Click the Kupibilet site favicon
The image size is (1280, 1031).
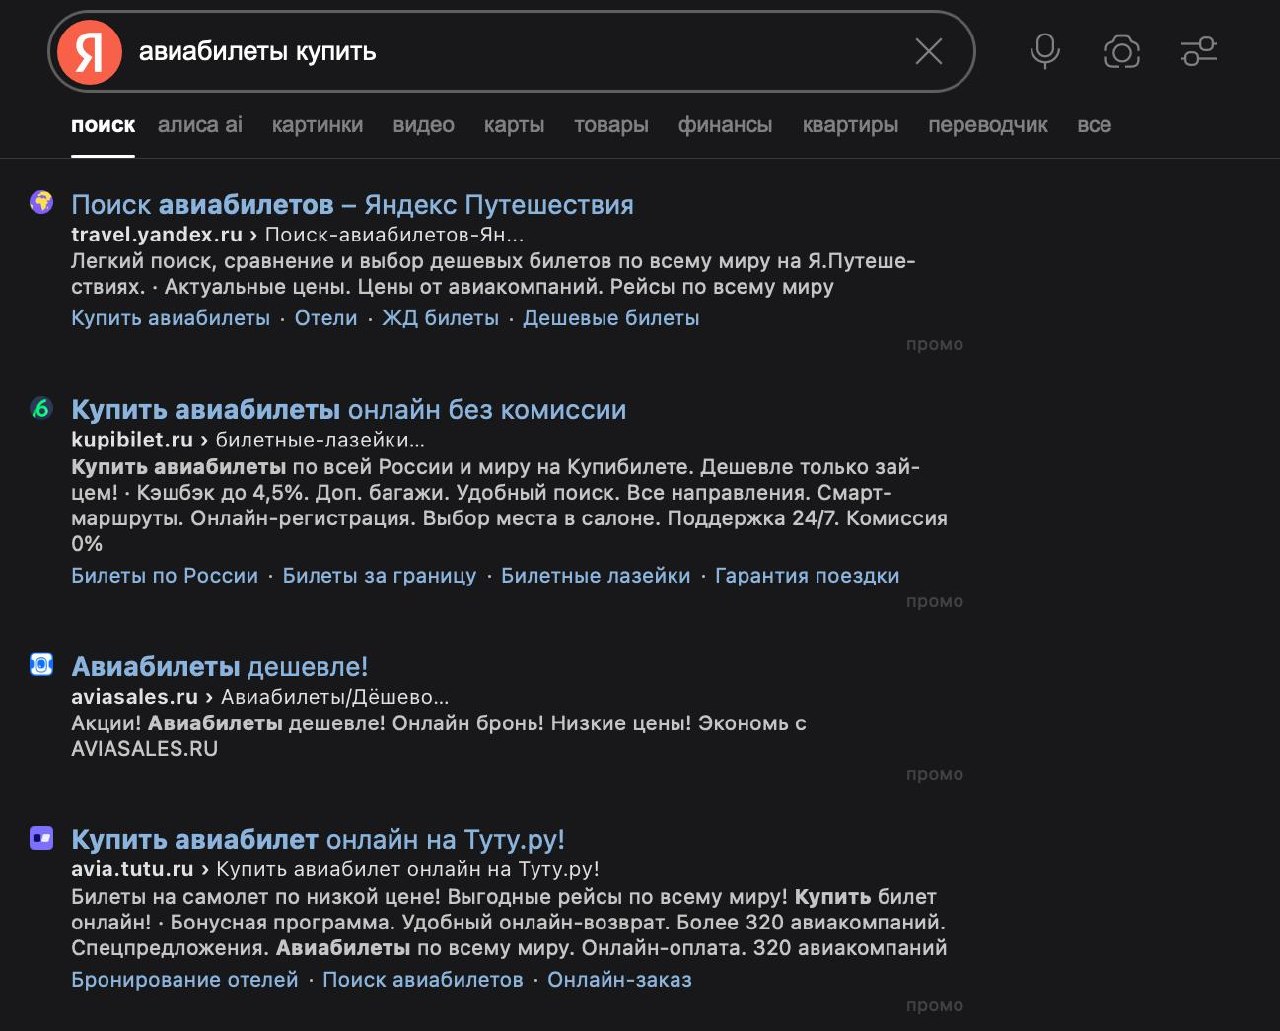click(39, 408)
